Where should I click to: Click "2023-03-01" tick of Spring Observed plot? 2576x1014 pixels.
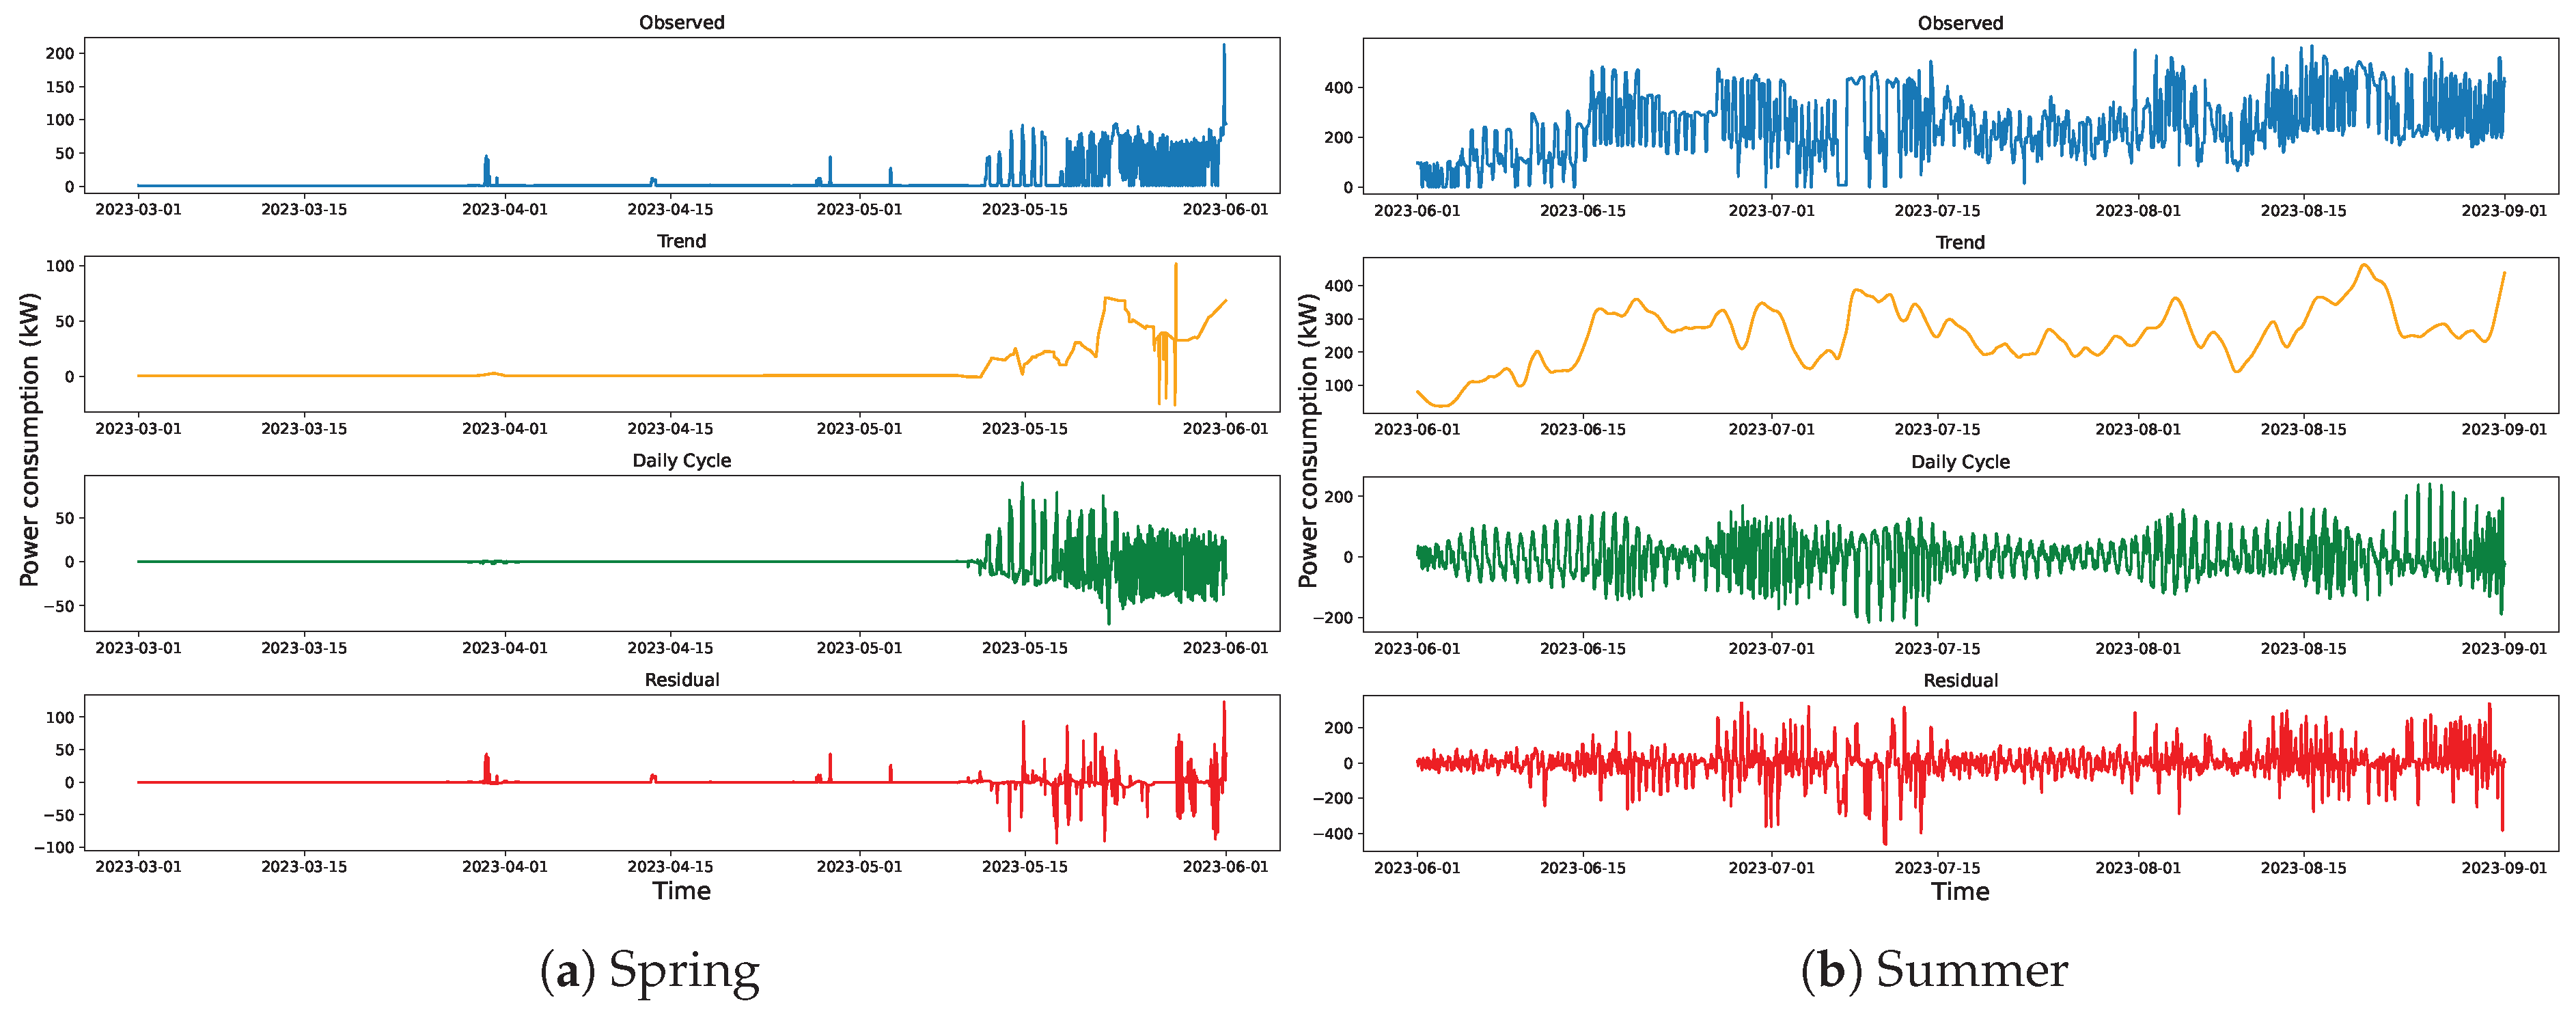[x=138, y=209]
